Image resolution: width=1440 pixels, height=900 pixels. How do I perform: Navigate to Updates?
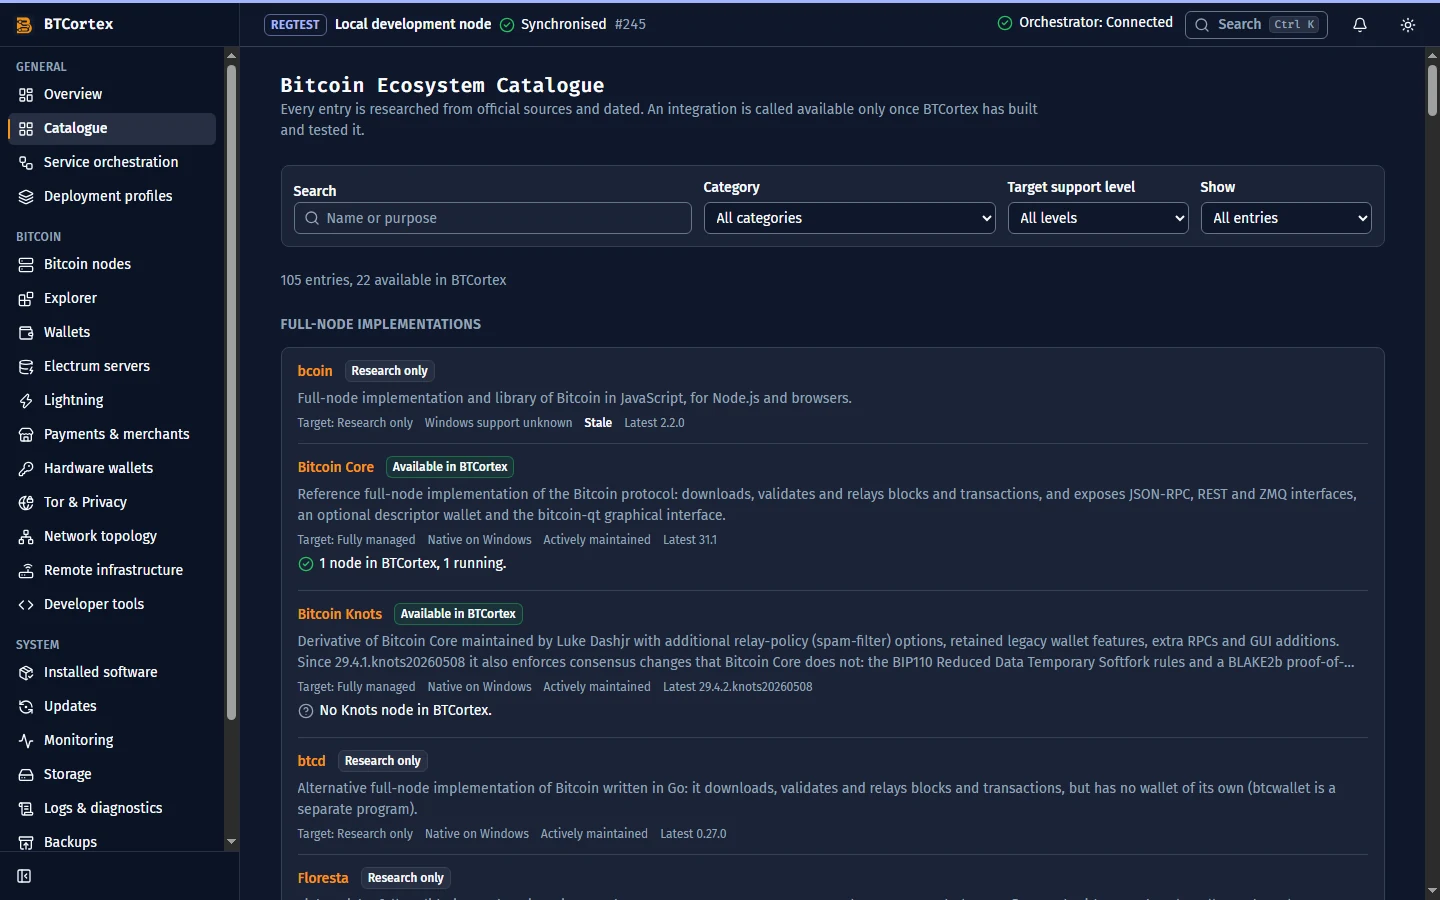(x=112, y=706)
